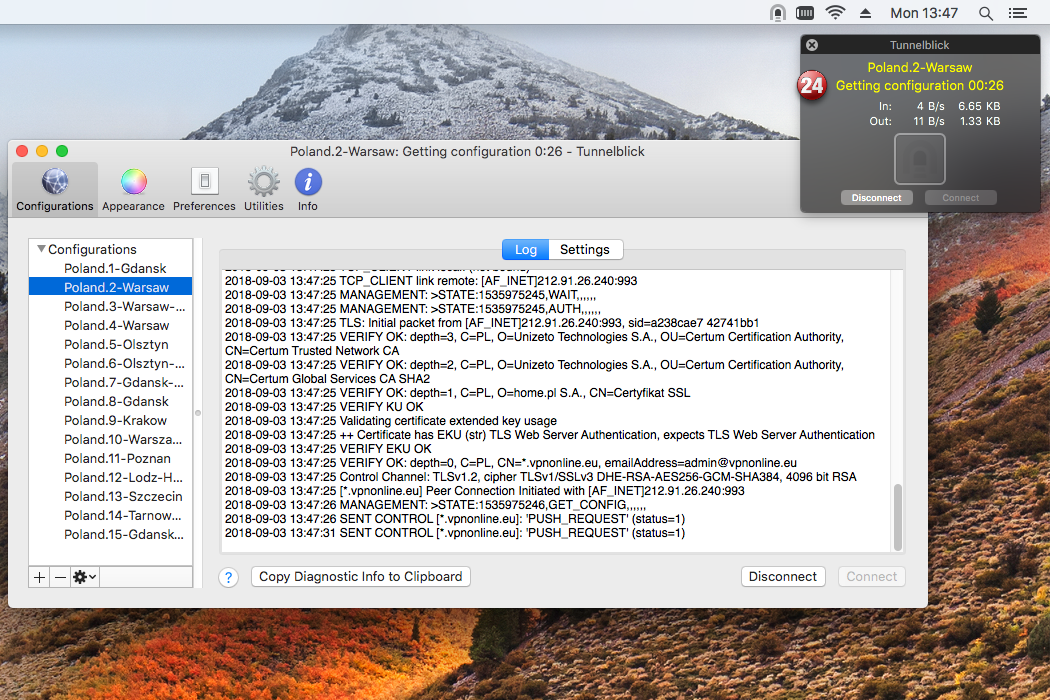1050x700 pixels.
Task: Collapse the Configurations tree triangle
Action: point(42,249)
